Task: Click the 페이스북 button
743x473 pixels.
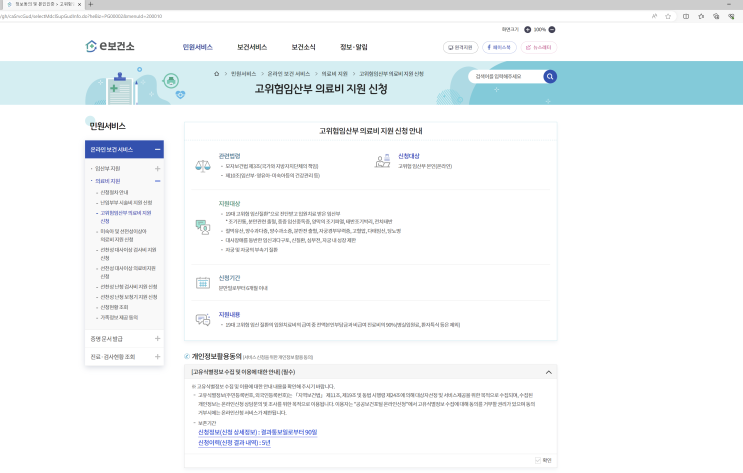Action: [x=499, y=47]
